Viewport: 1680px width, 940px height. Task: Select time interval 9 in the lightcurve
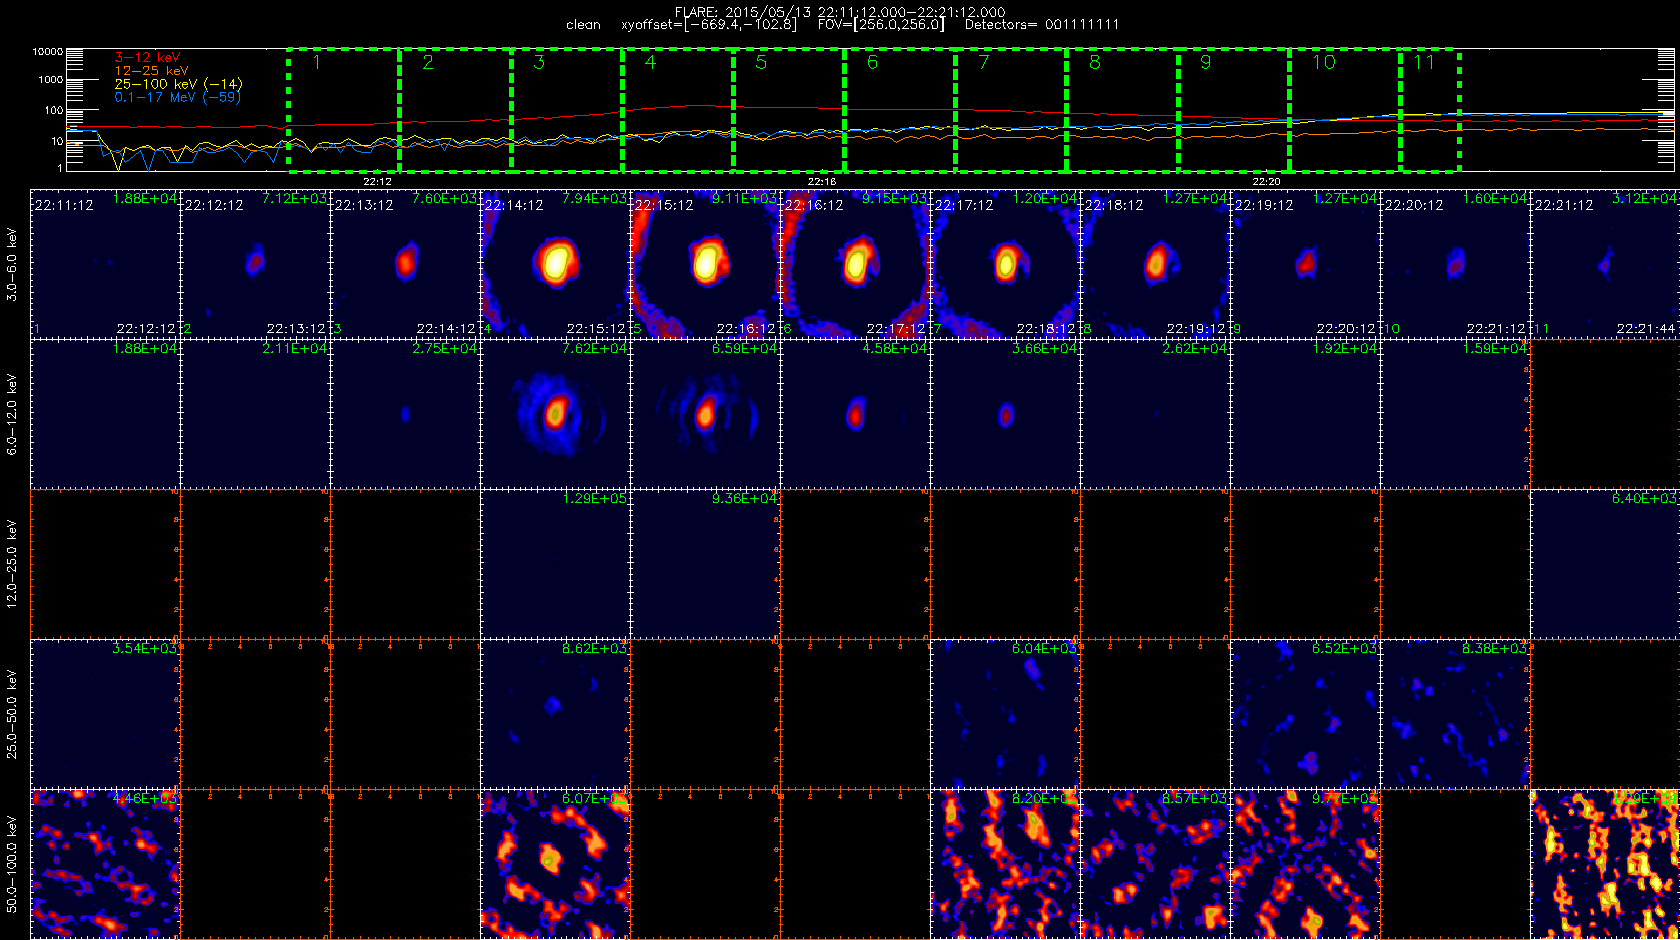tap(1234, 110)
